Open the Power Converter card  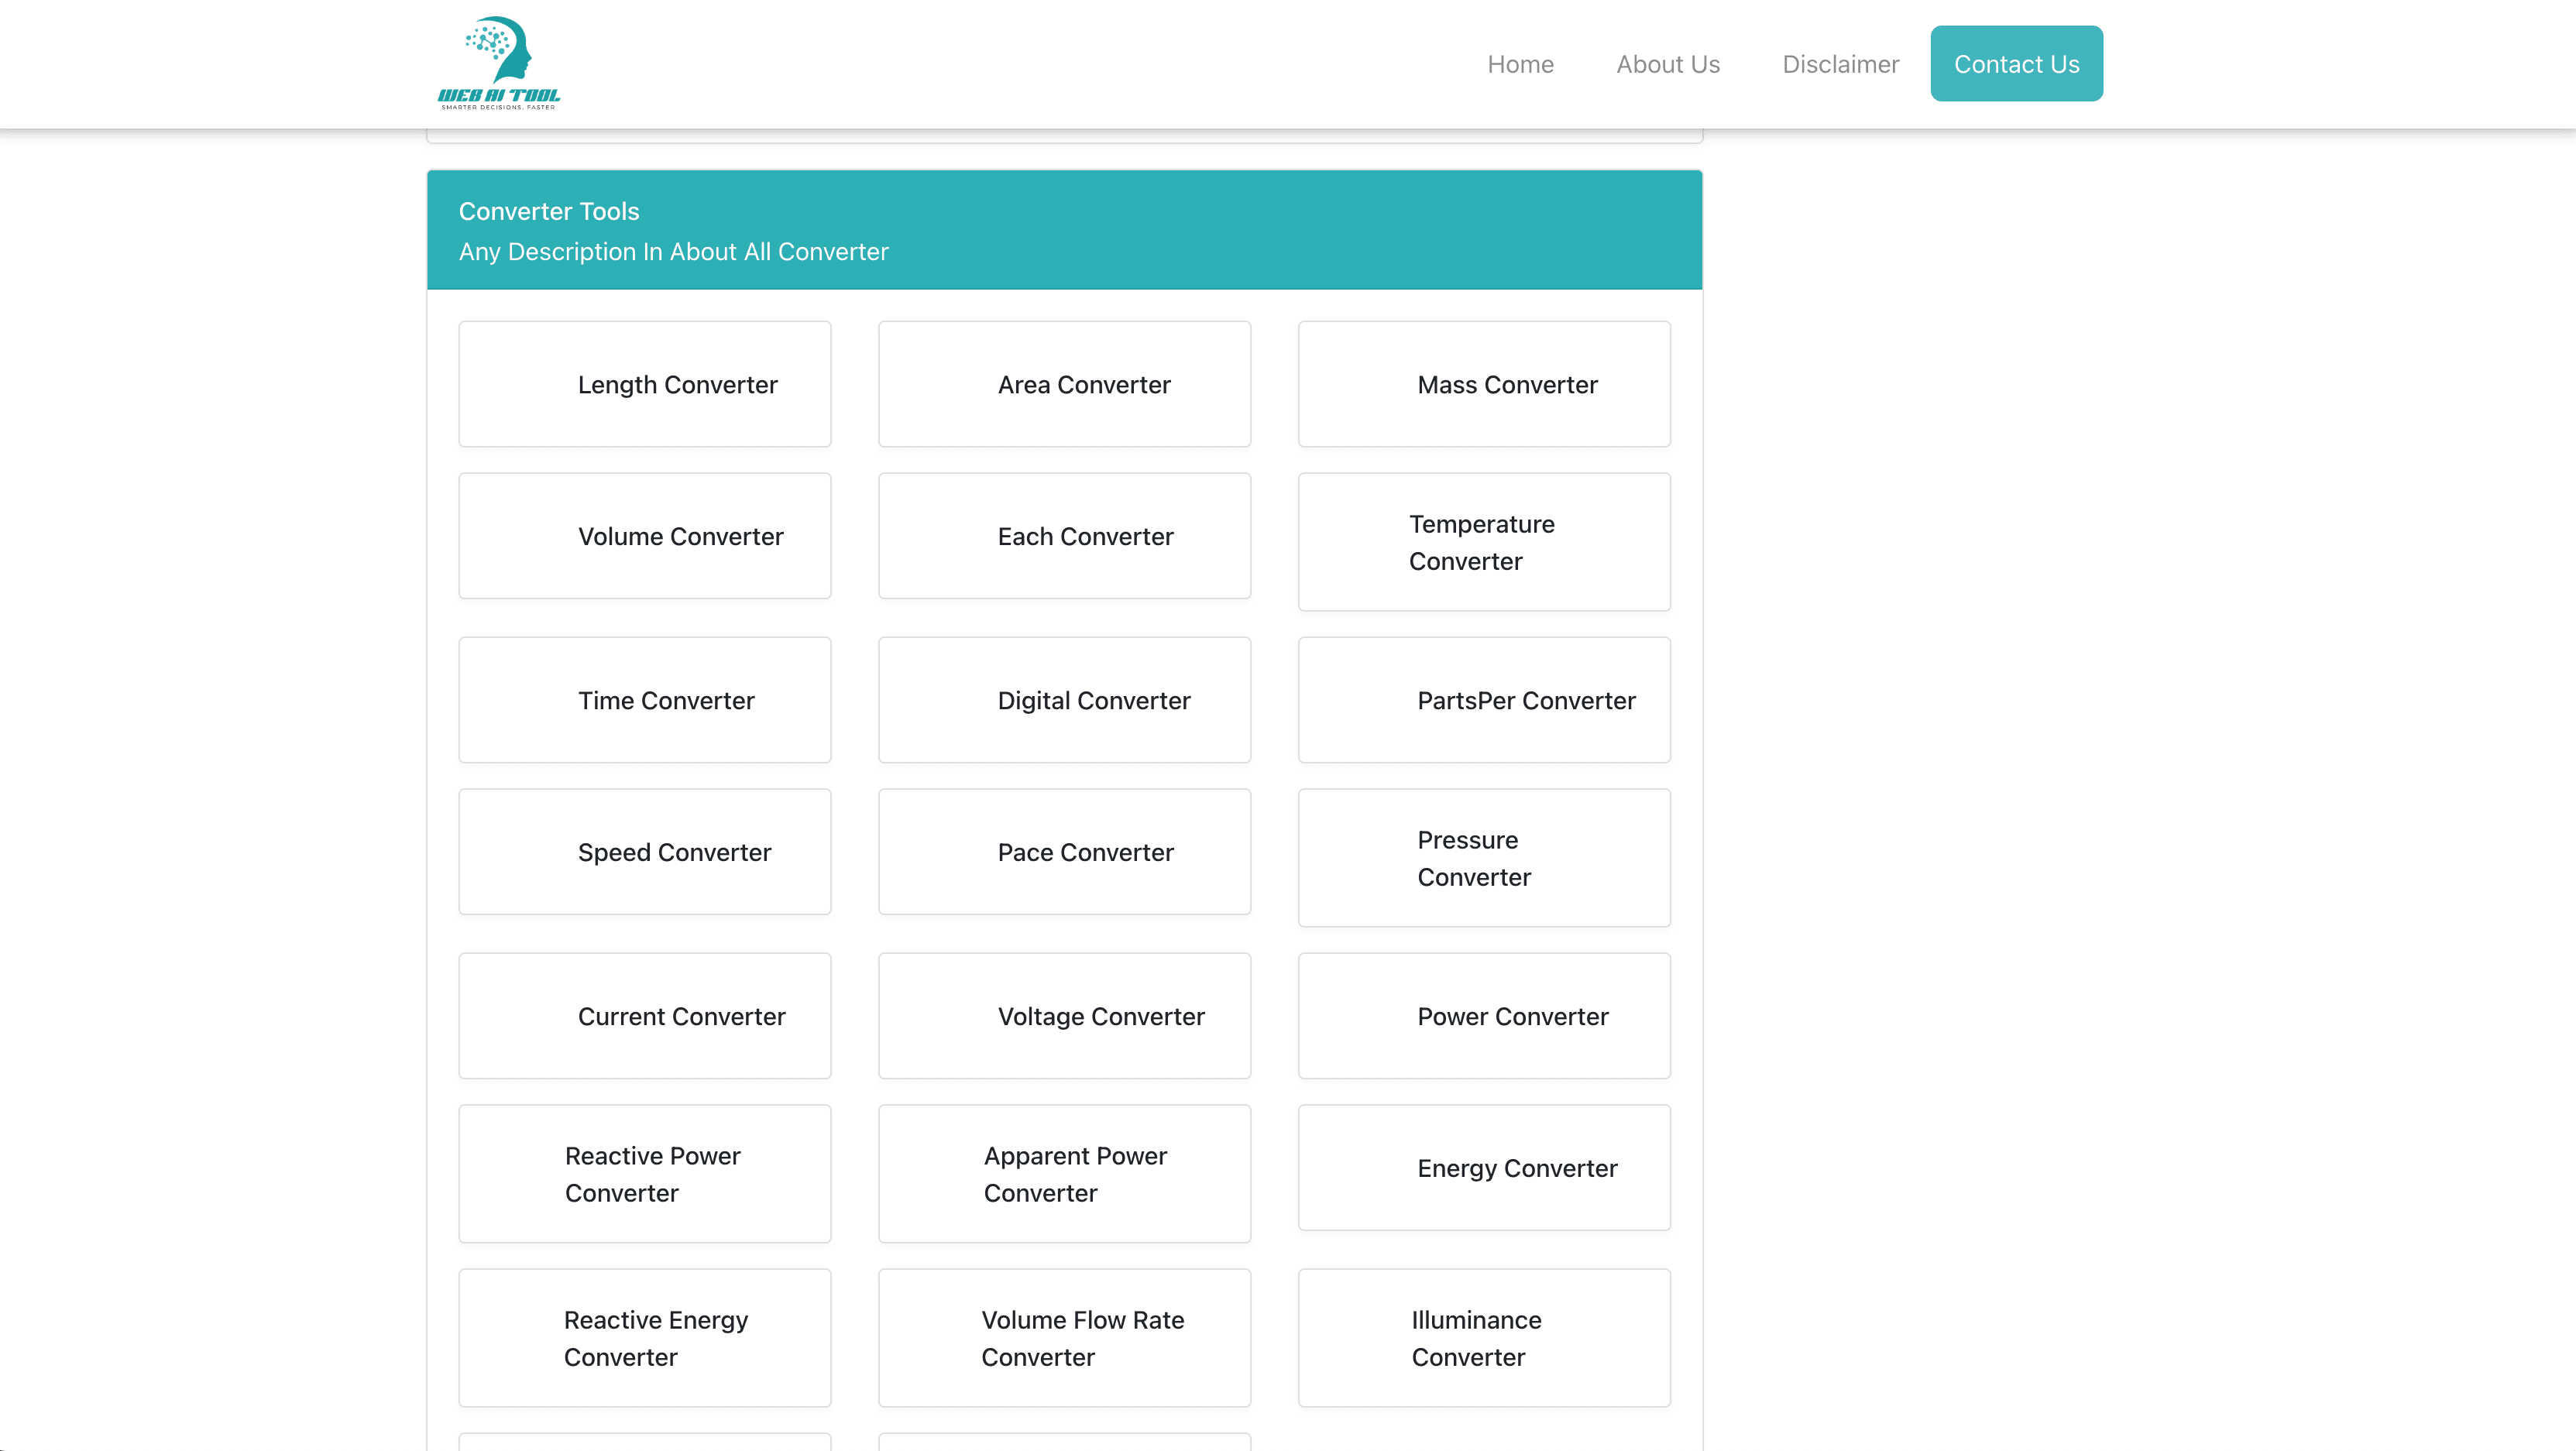click(x=1484, y=1016)
